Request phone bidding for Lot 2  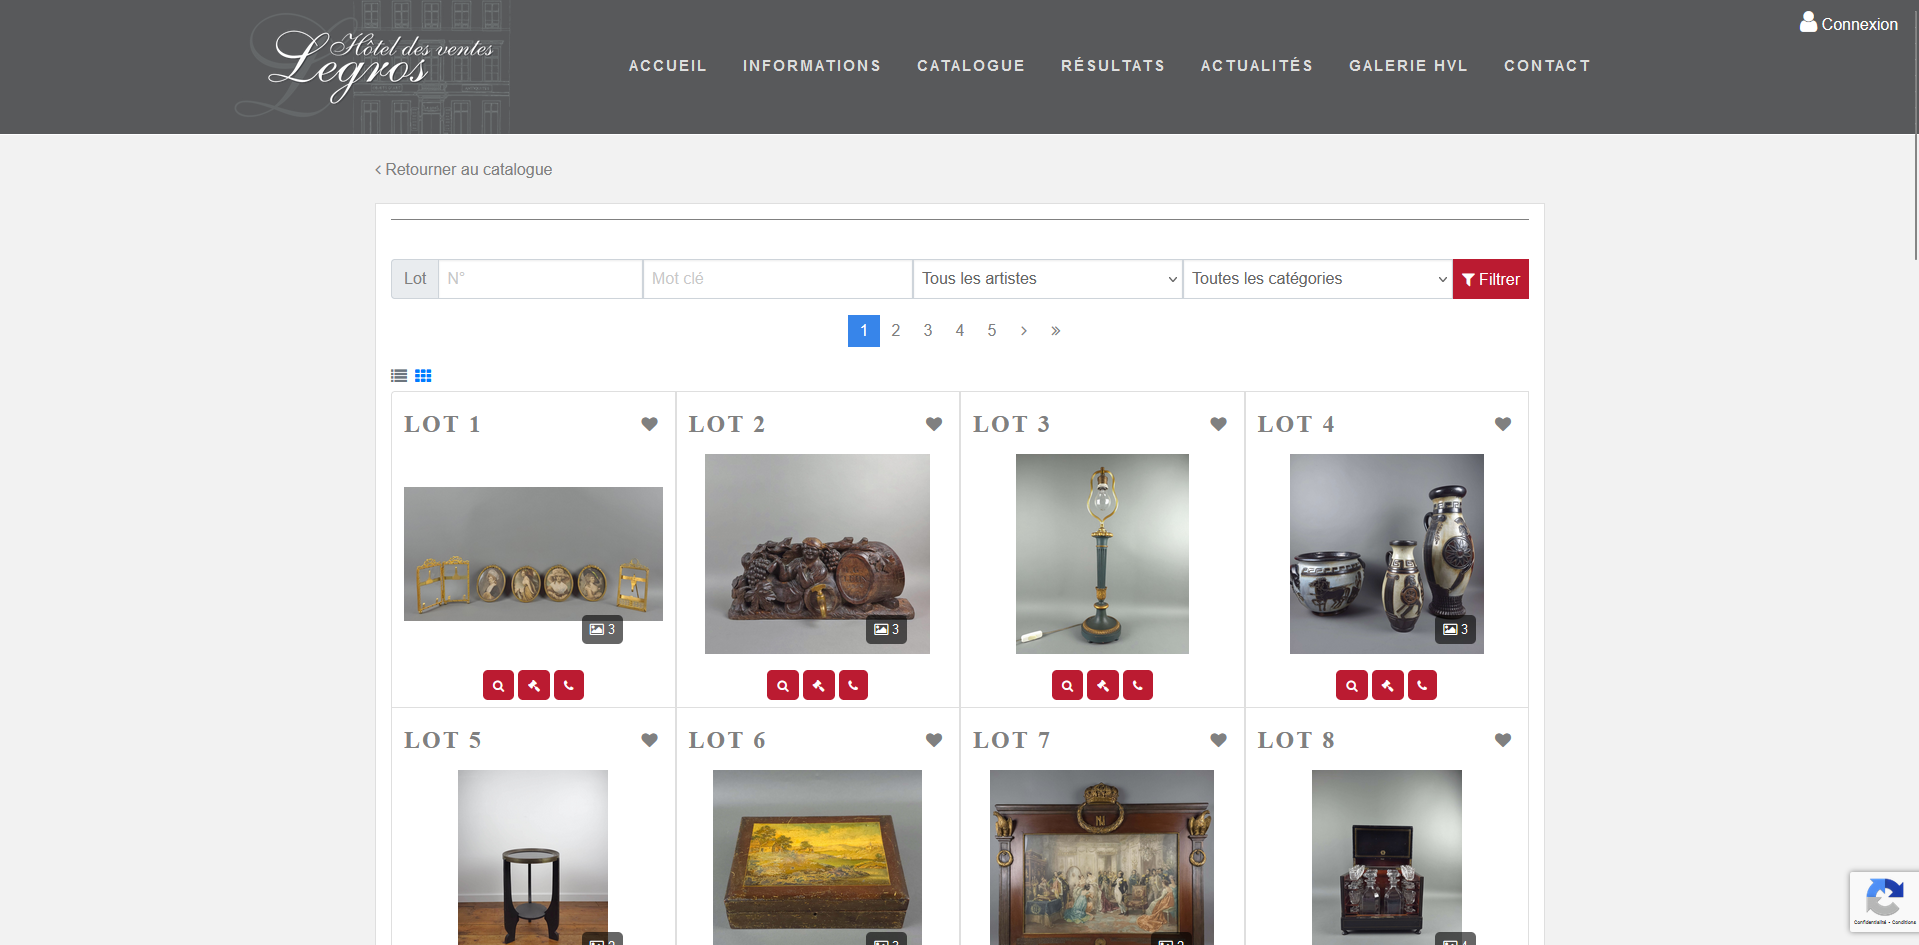[x=853, y=685]
